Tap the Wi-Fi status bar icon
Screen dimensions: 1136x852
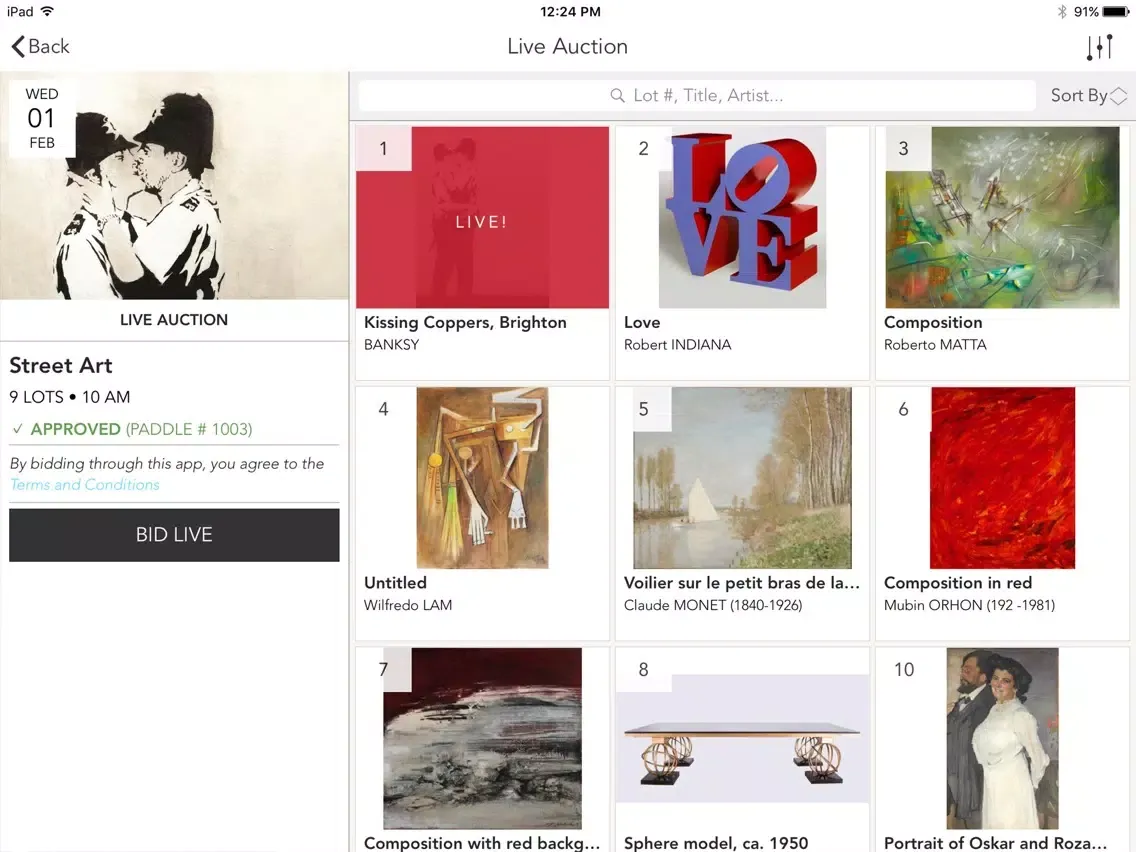[47, 11]
